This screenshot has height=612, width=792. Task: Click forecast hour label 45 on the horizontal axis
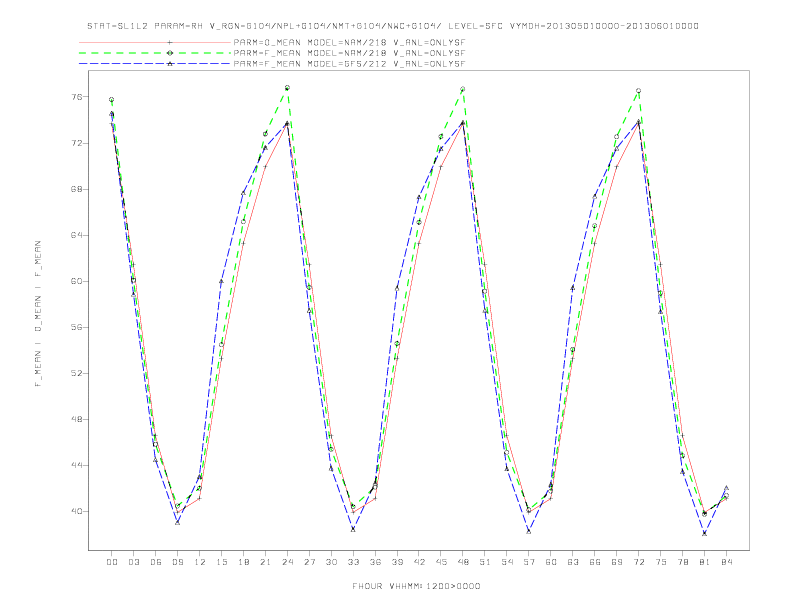tap(441, 562)
